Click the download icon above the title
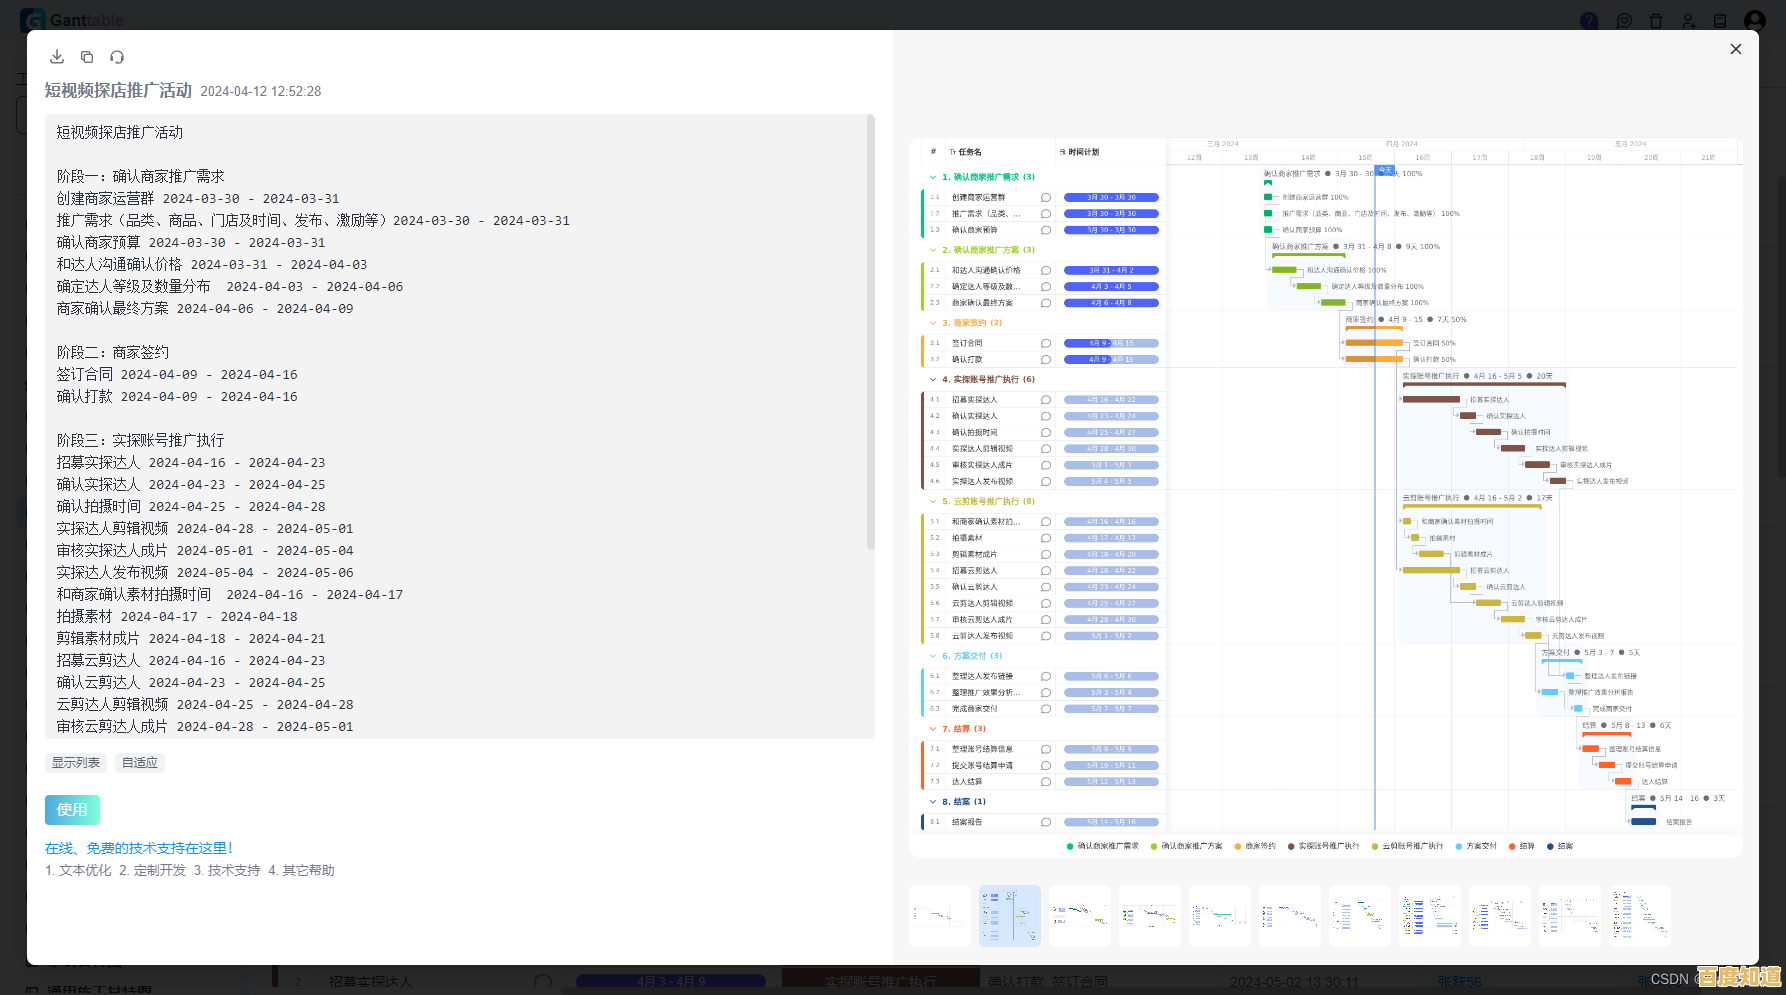The image size is (1786, 995). pos(57,57)
